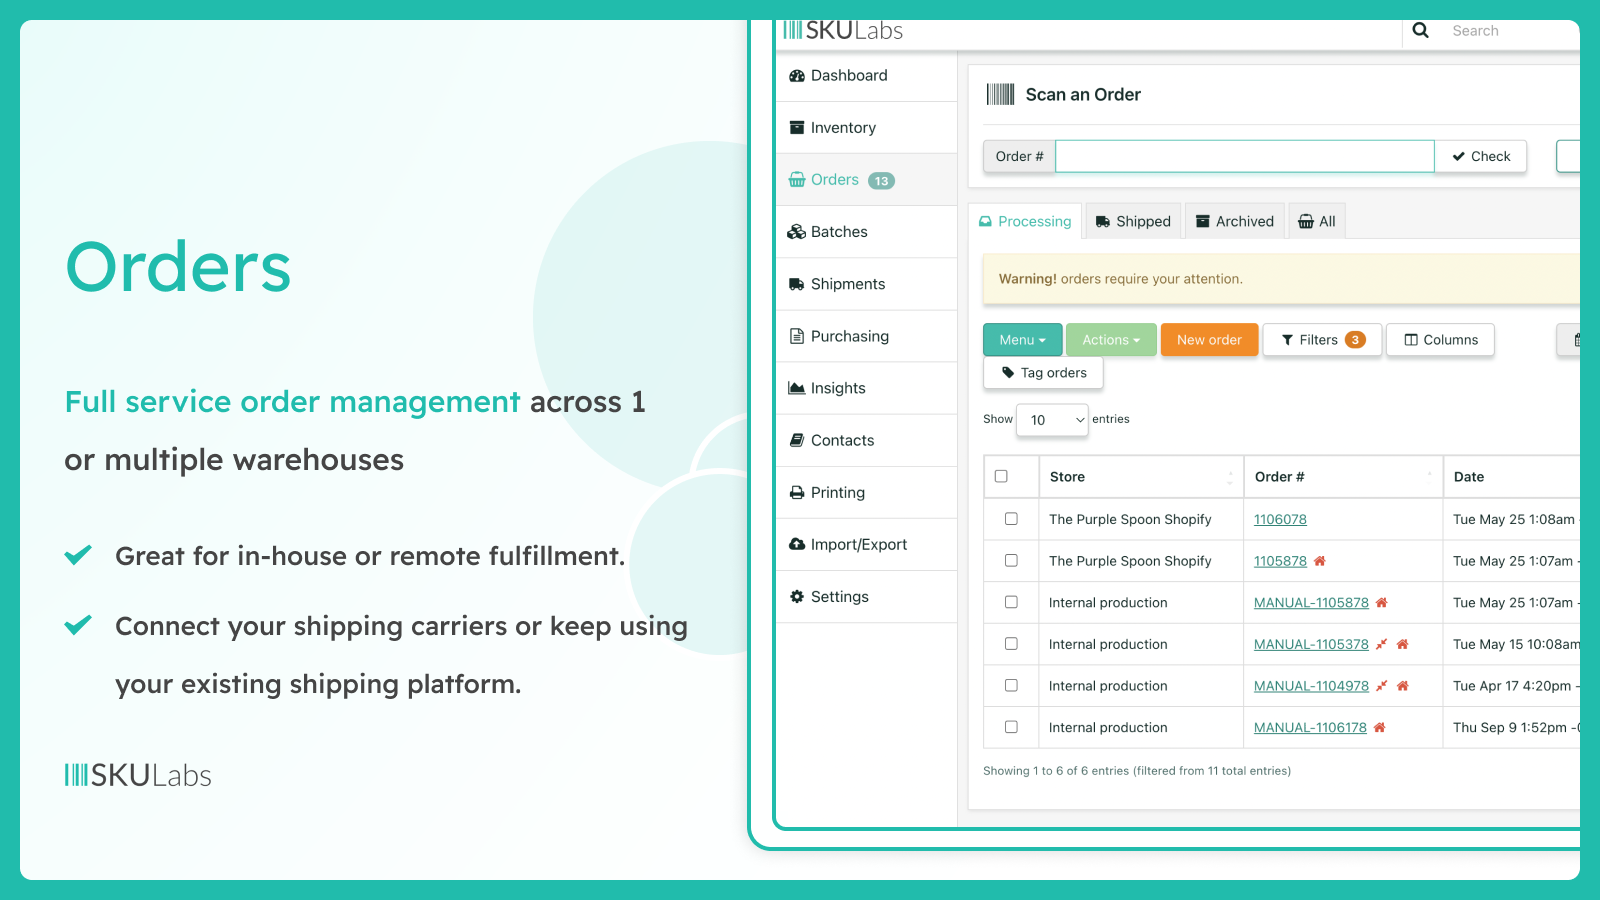Click the barcode icon beside Scan an Order
1600x900 pixels.
[x=1000, y=94]
